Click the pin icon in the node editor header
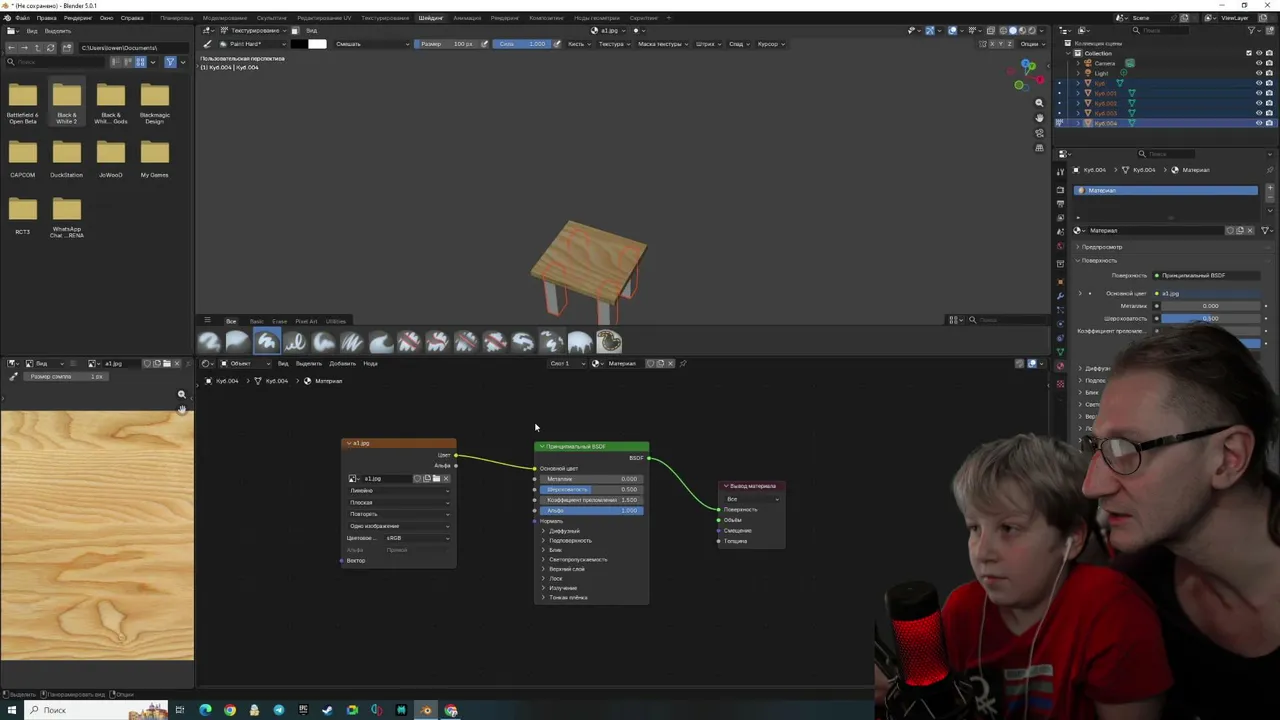Screen dimensions: 1280x720 tap(683, 363)
